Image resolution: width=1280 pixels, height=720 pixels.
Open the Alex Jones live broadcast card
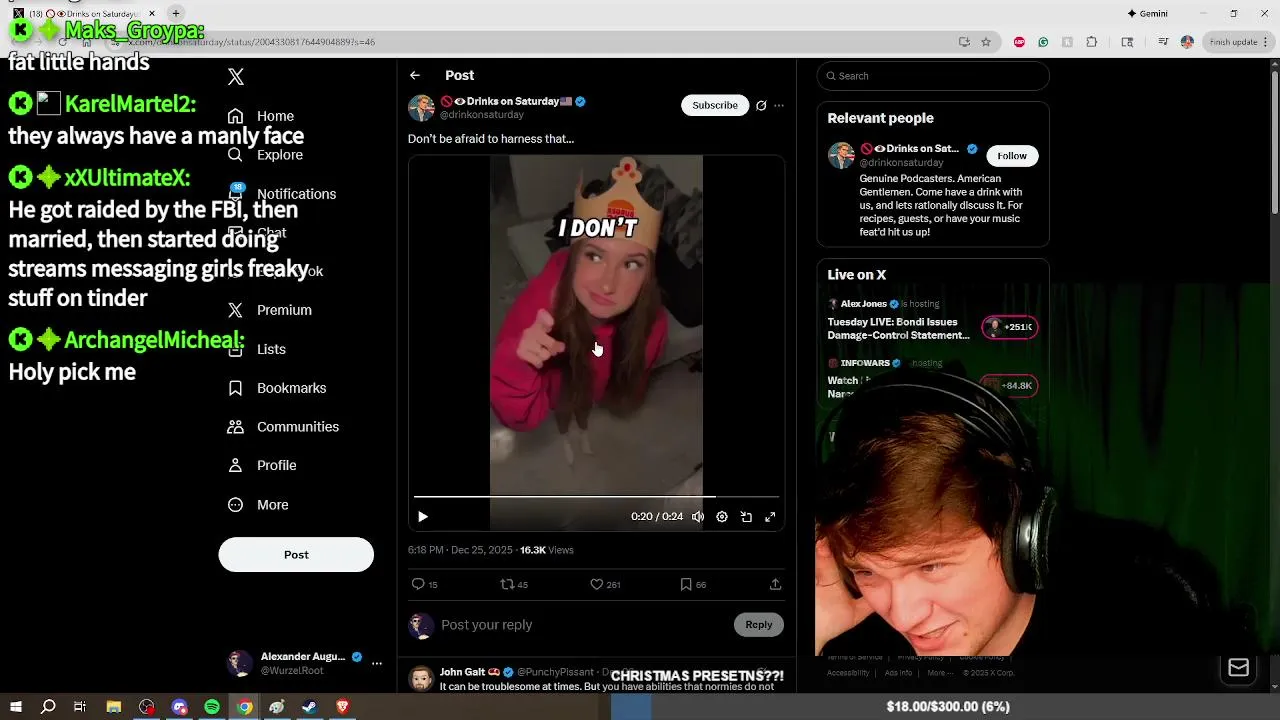tap(932, 320)
